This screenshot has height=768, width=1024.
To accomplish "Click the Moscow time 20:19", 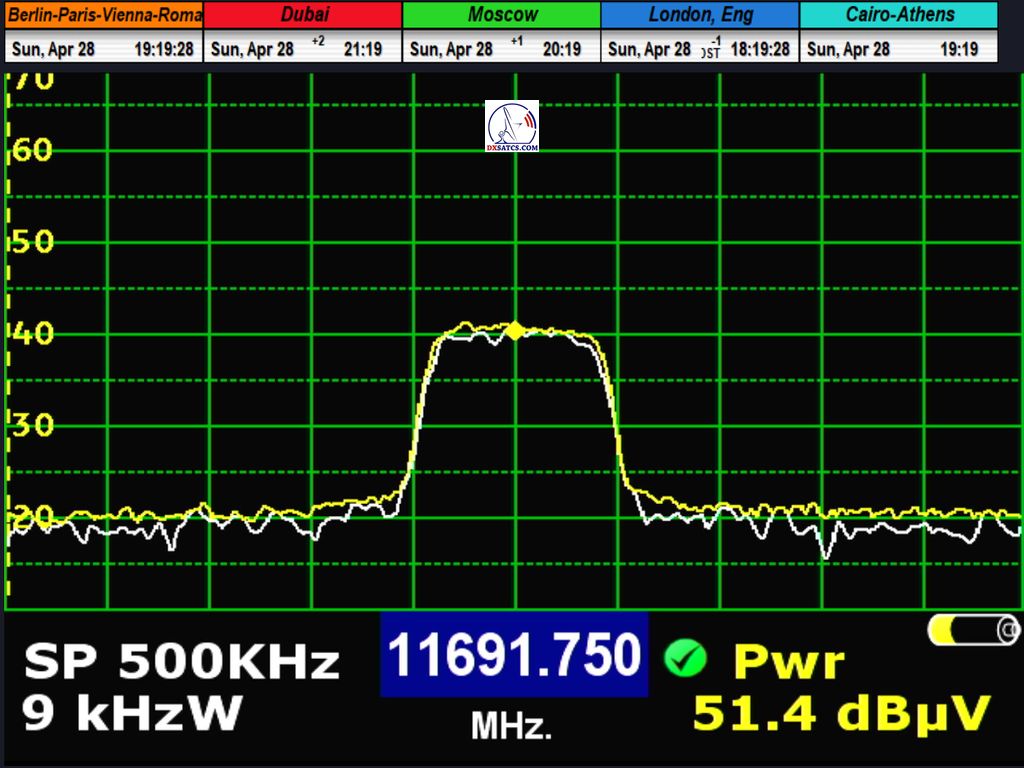I will coord(560,49).
